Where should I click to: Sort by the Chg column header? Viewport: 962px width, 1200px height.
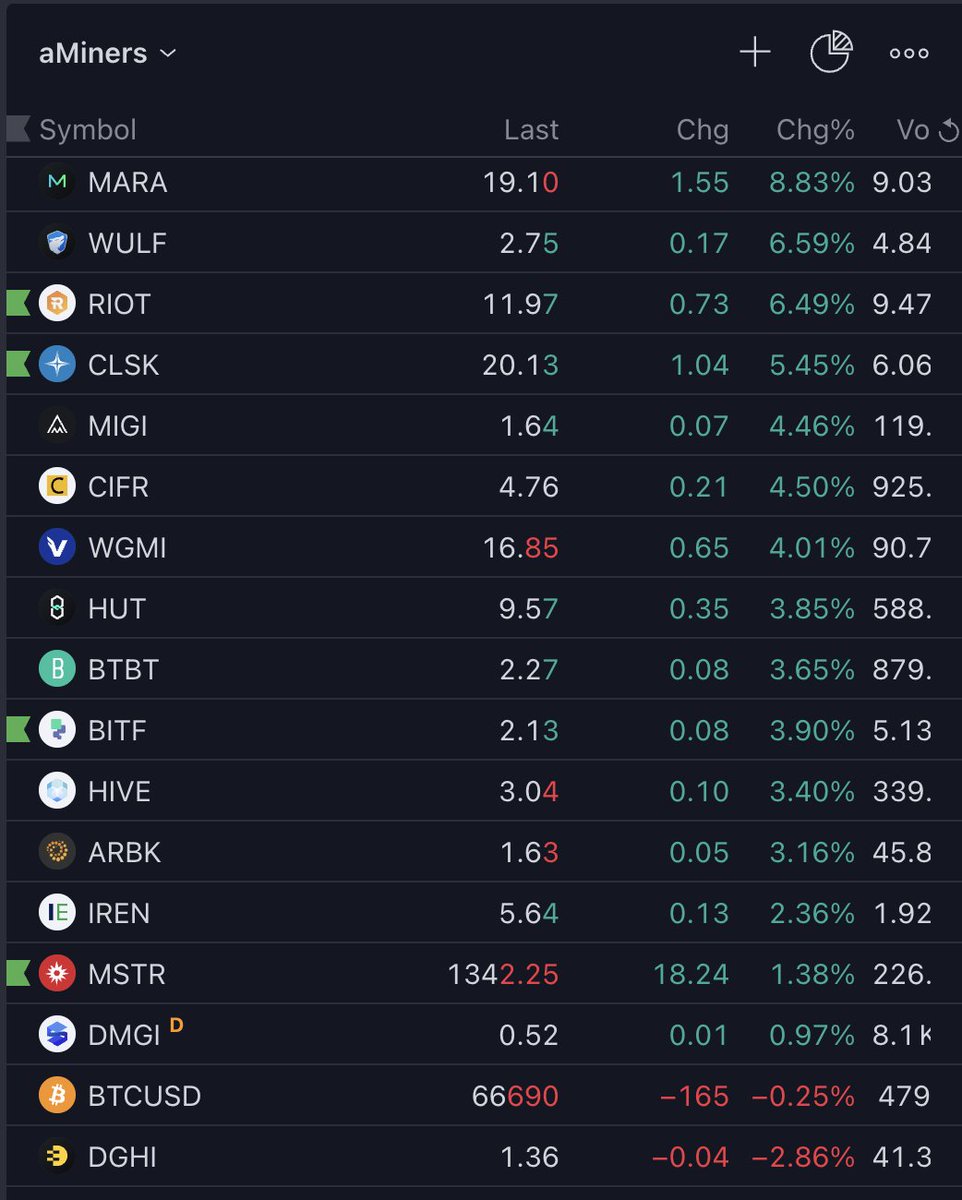(x=702, y=130)
